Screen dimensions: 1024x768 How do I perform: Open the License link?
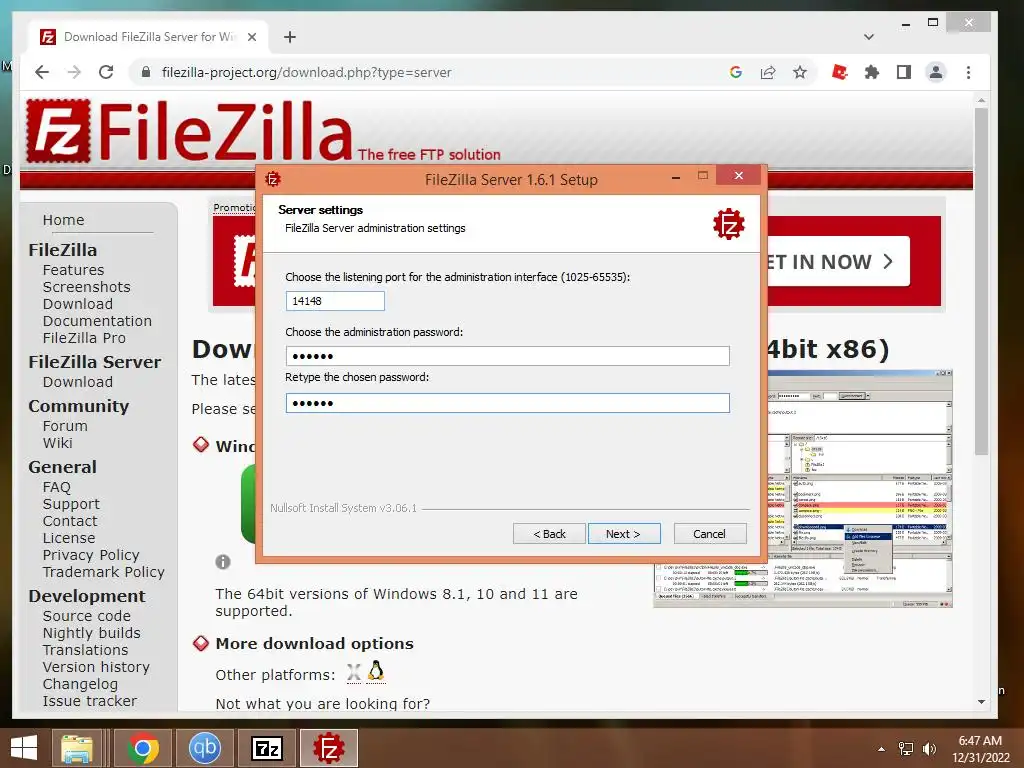click(x=69, y=538)
